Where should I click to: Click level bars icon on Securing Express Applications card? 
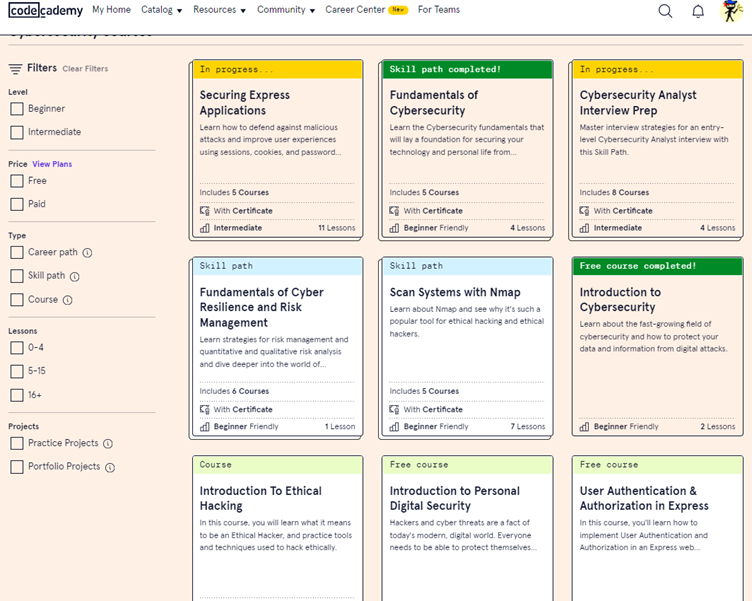pos(205,228)
